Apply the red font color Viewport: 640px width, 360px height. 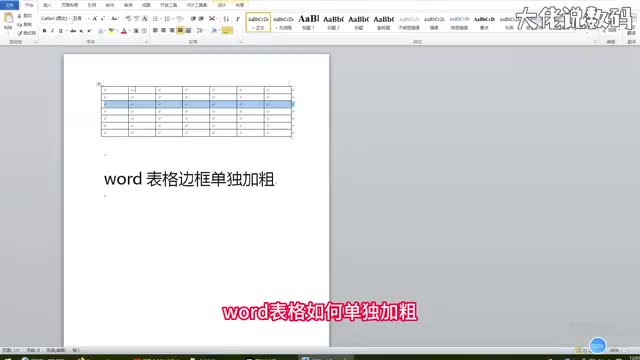point(124,31)
